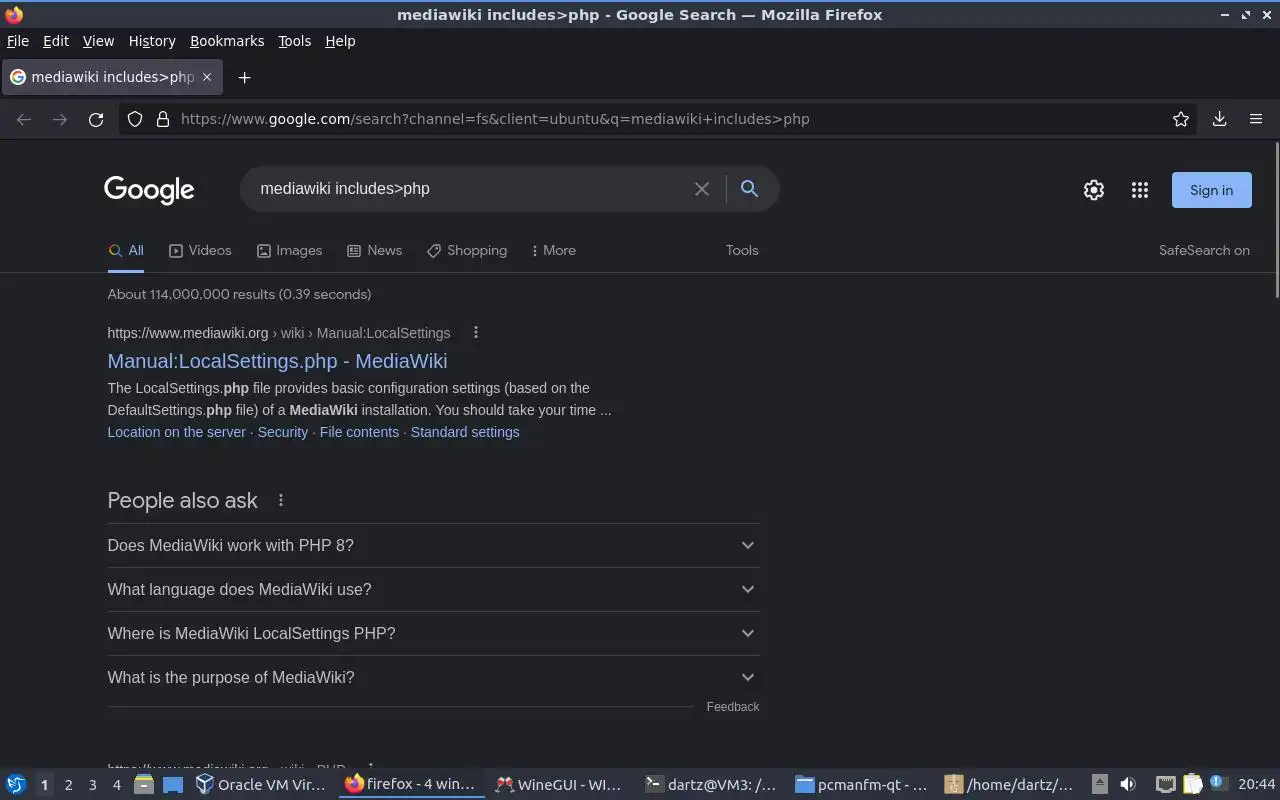
Task: Submit search using the magnifier icon
Action: click(x=749, y=188)
